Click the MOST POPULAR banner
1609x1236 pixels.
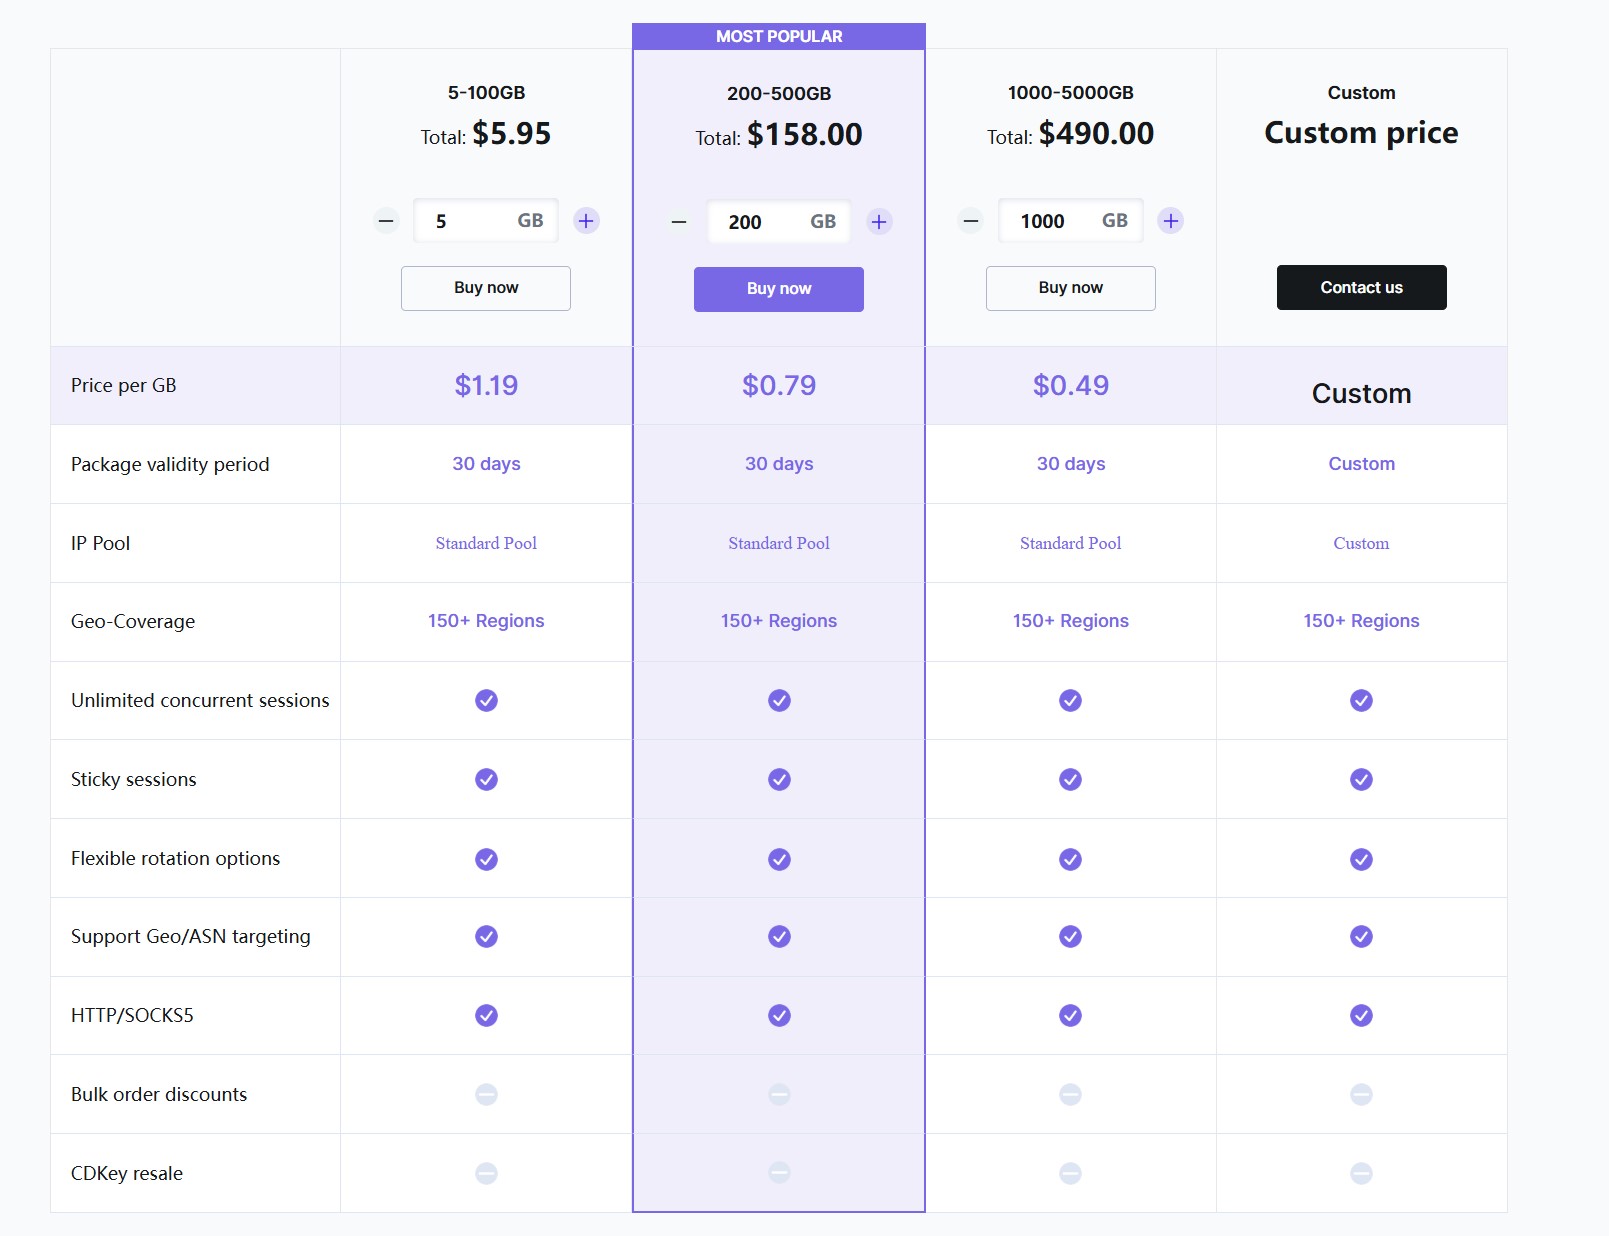(x=779, y=36)
